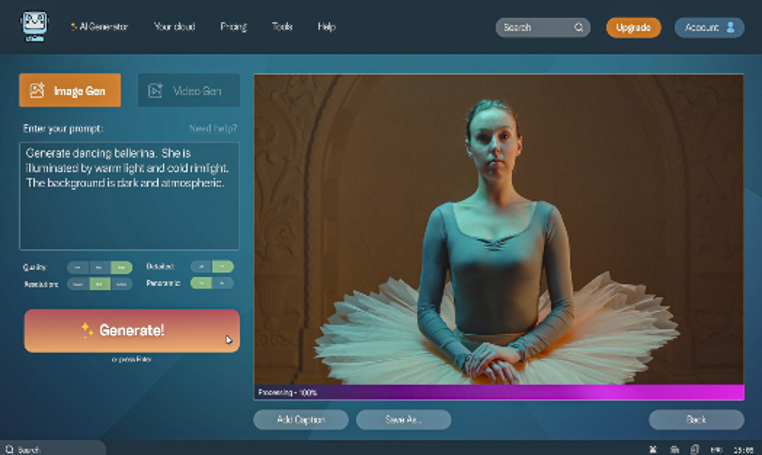Click the robot logo icon
Viewport: 762px width, 455px height.
[x=34, y=26]
